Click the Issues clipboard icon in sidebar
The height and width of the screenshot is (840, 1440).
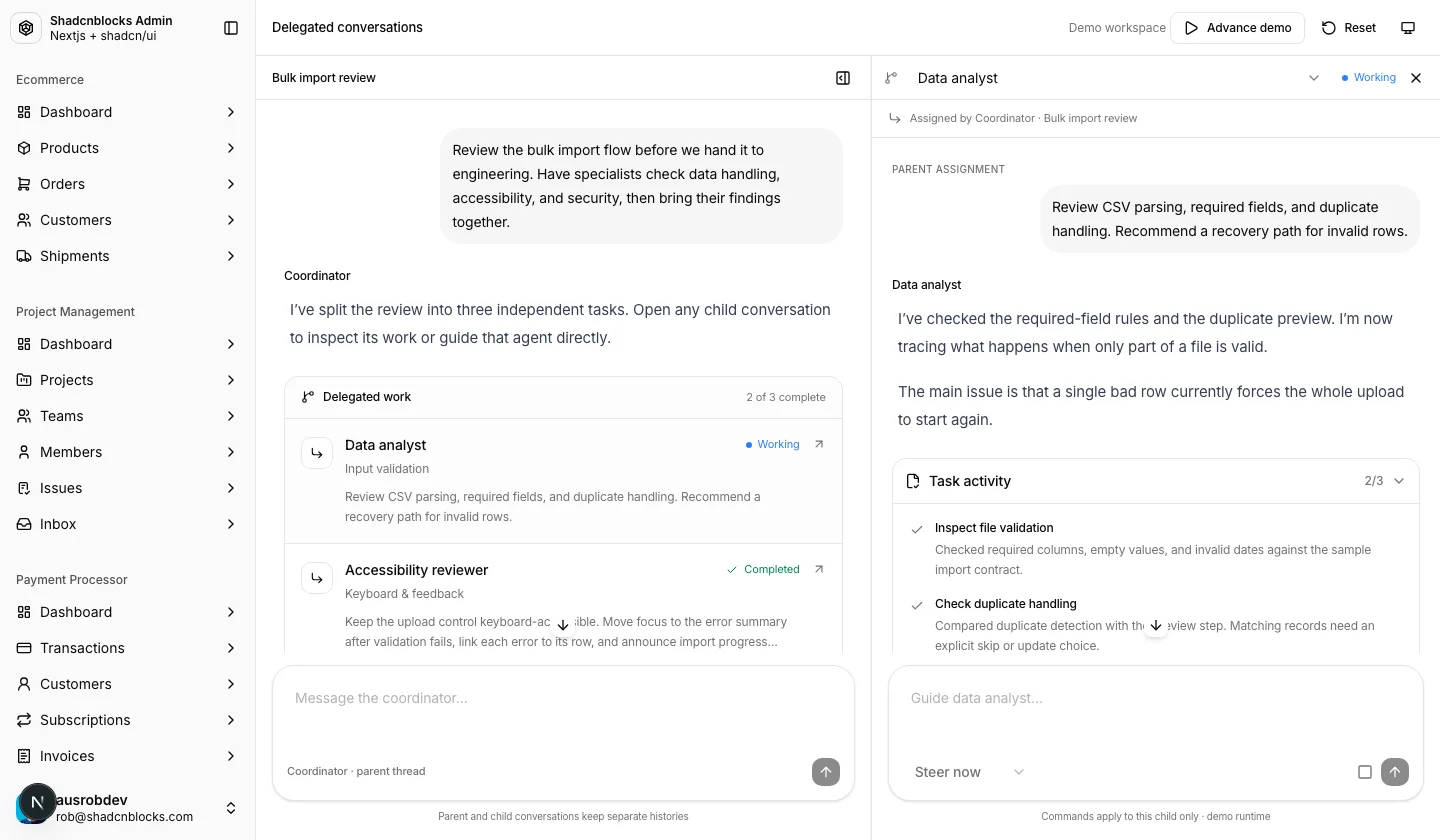(x=24, y=488)
